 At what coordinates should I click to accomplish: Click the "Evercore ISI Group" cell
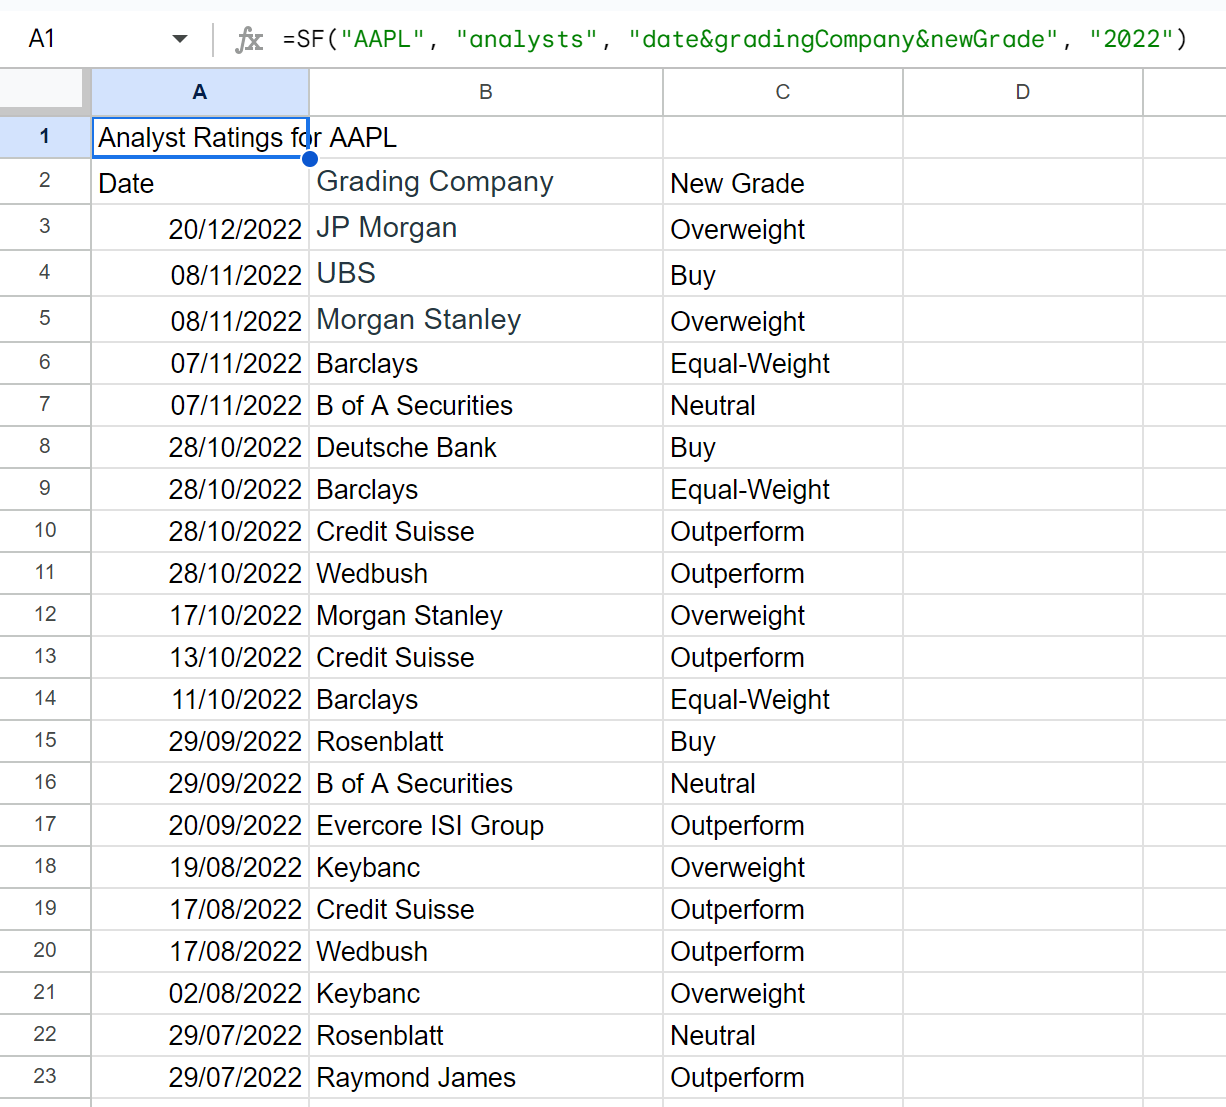486,825
